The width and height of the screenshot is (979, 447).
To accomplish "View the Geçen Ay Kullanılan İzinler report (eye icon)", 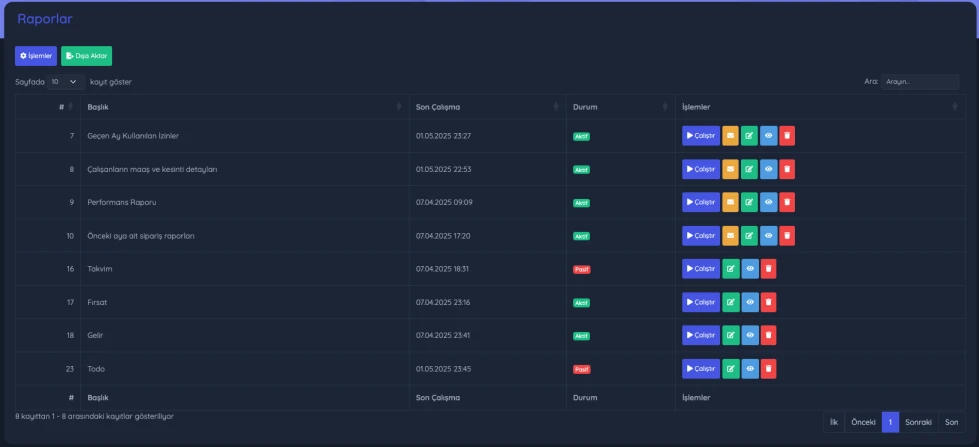I will [769, 135].
